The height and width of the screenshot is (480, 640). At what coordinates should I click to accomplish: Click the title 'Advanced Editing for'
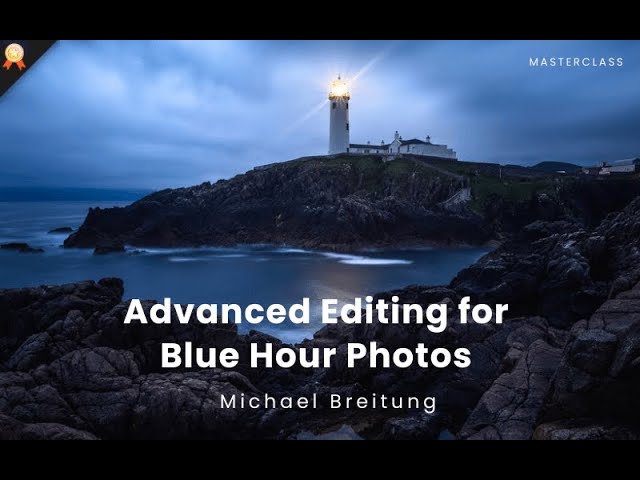coord(316,312)
